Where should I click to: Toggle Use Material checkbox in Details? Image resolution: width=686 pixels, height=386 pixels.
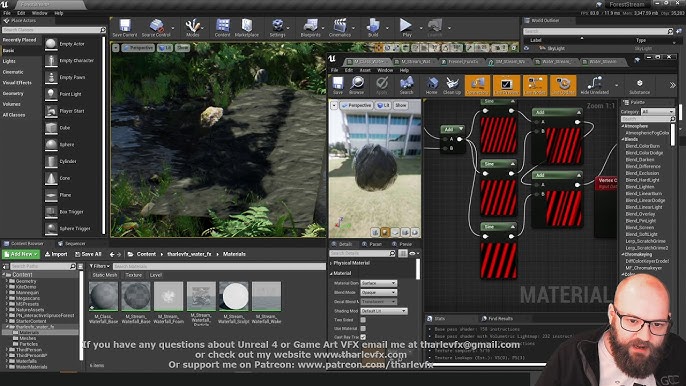363,328
